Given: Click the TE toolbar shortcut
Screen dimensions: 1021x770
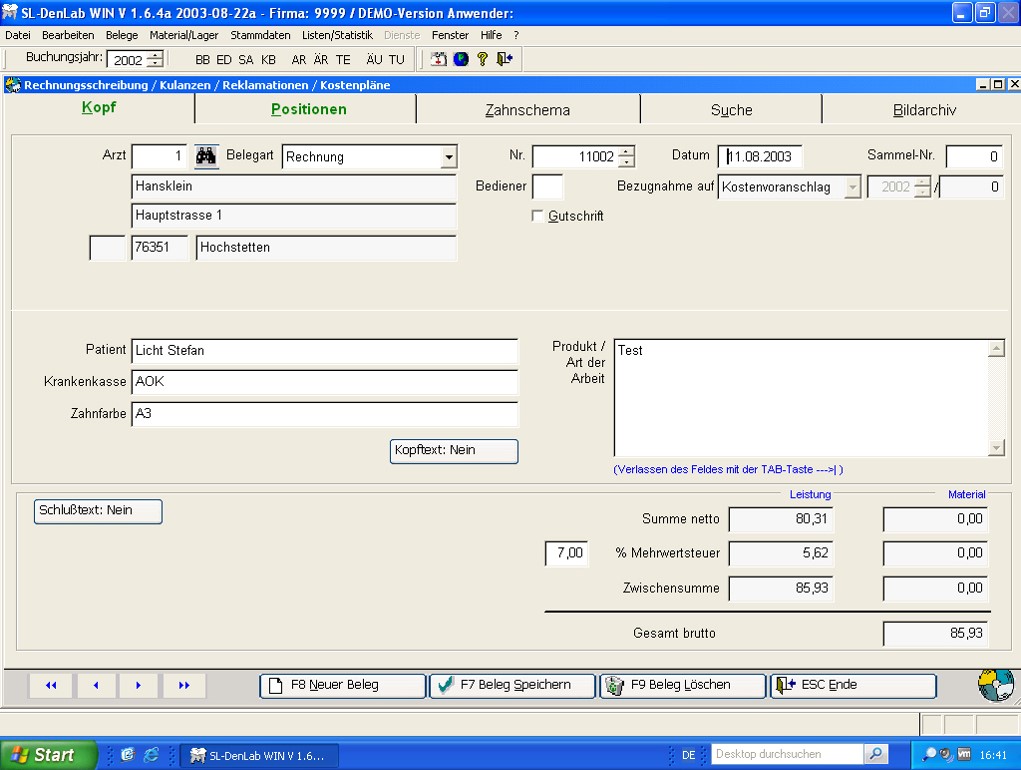Looking at the screenshot, I should pyautogui.click(x=343, y=60).
